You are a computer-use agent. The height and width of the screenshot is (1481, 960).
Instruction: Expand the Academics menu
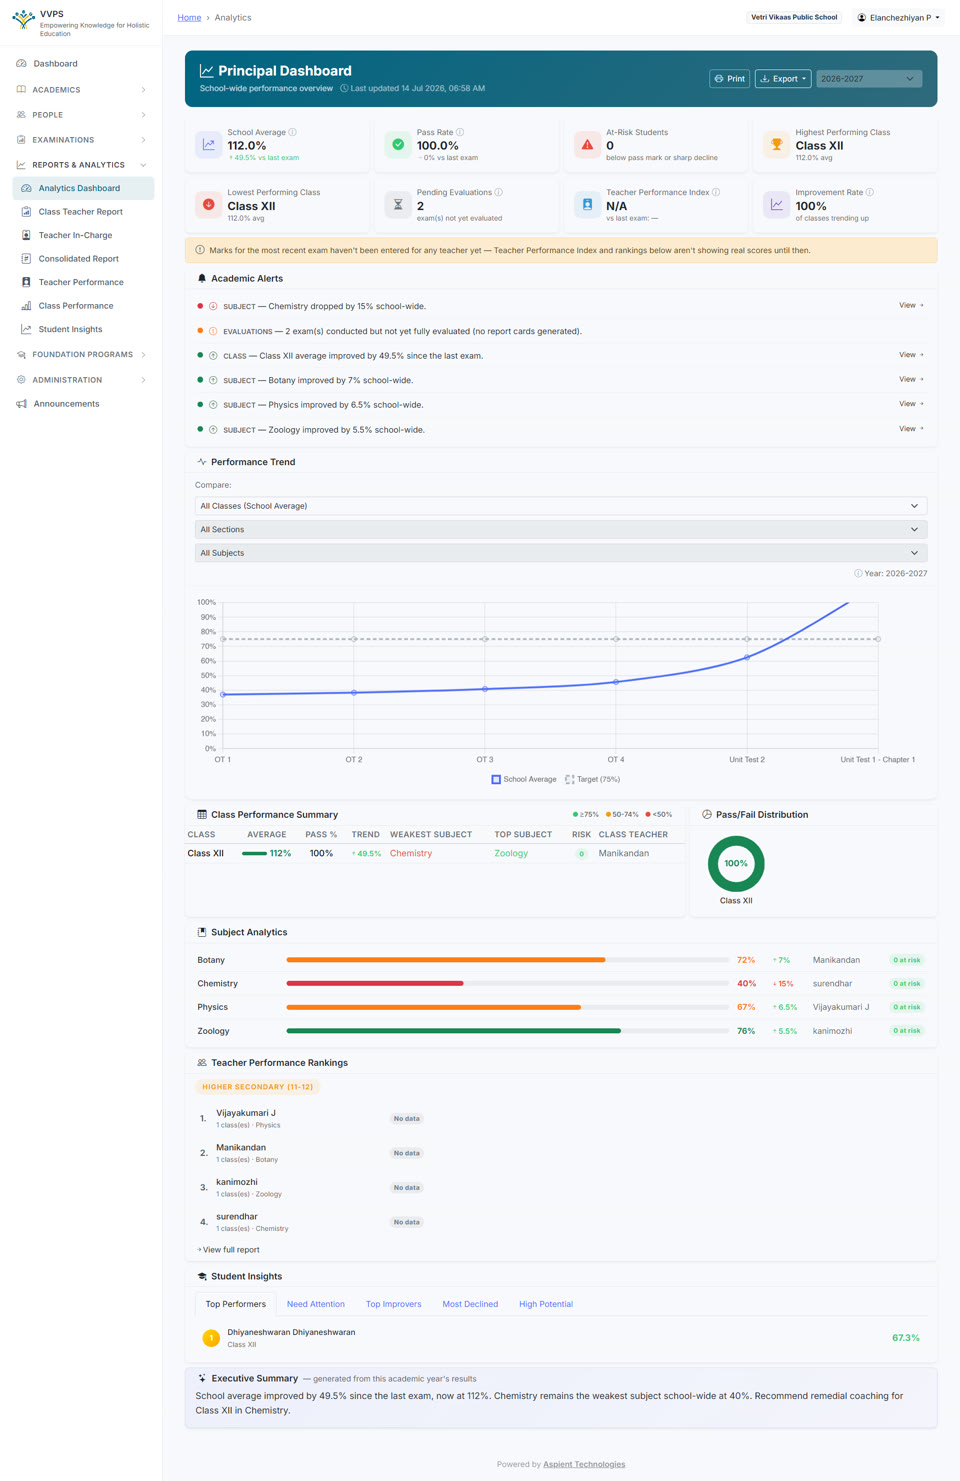pyautogui.click(x=80, y=90)
